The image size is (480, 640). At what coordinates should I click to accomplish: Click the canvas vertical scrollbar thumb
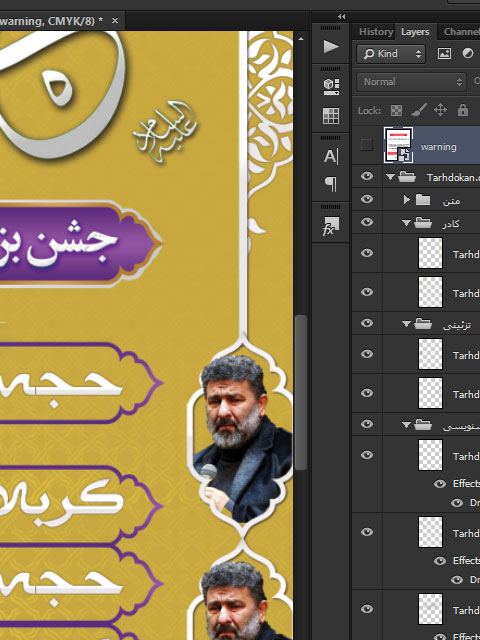(x=301, y=392)
